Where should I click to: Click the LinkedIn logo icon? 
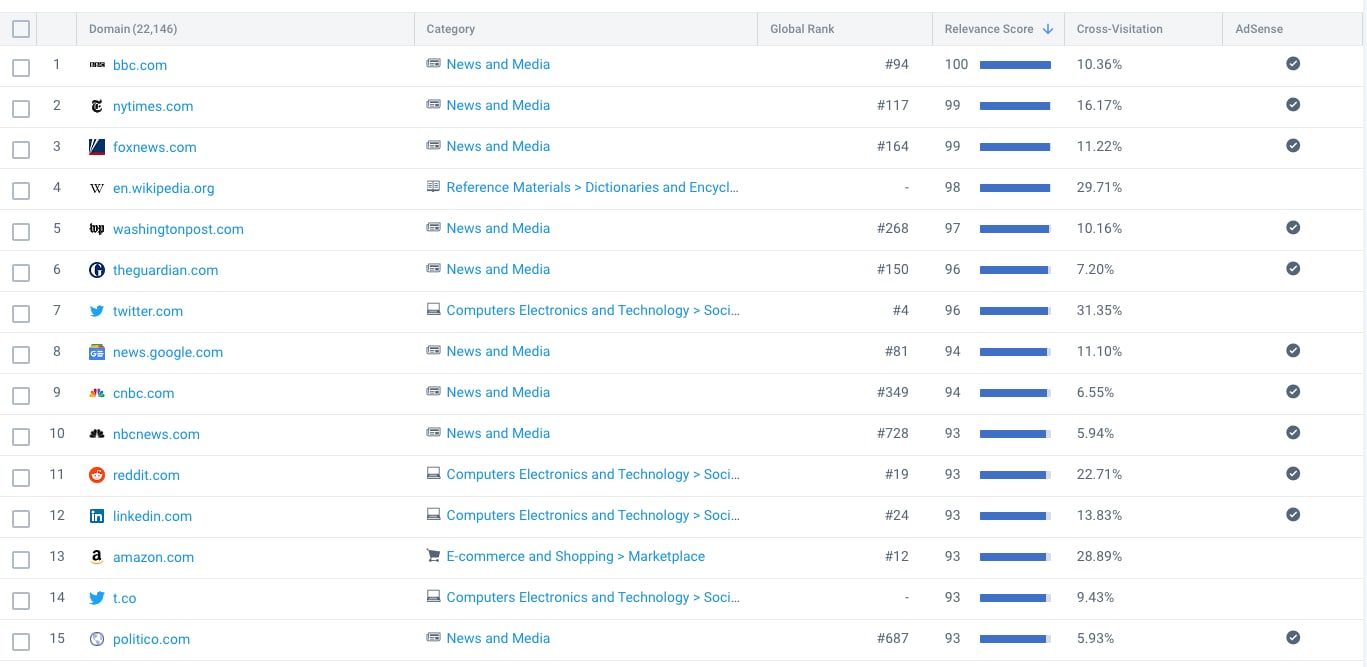pyautogui.click(x=97, y=516)
